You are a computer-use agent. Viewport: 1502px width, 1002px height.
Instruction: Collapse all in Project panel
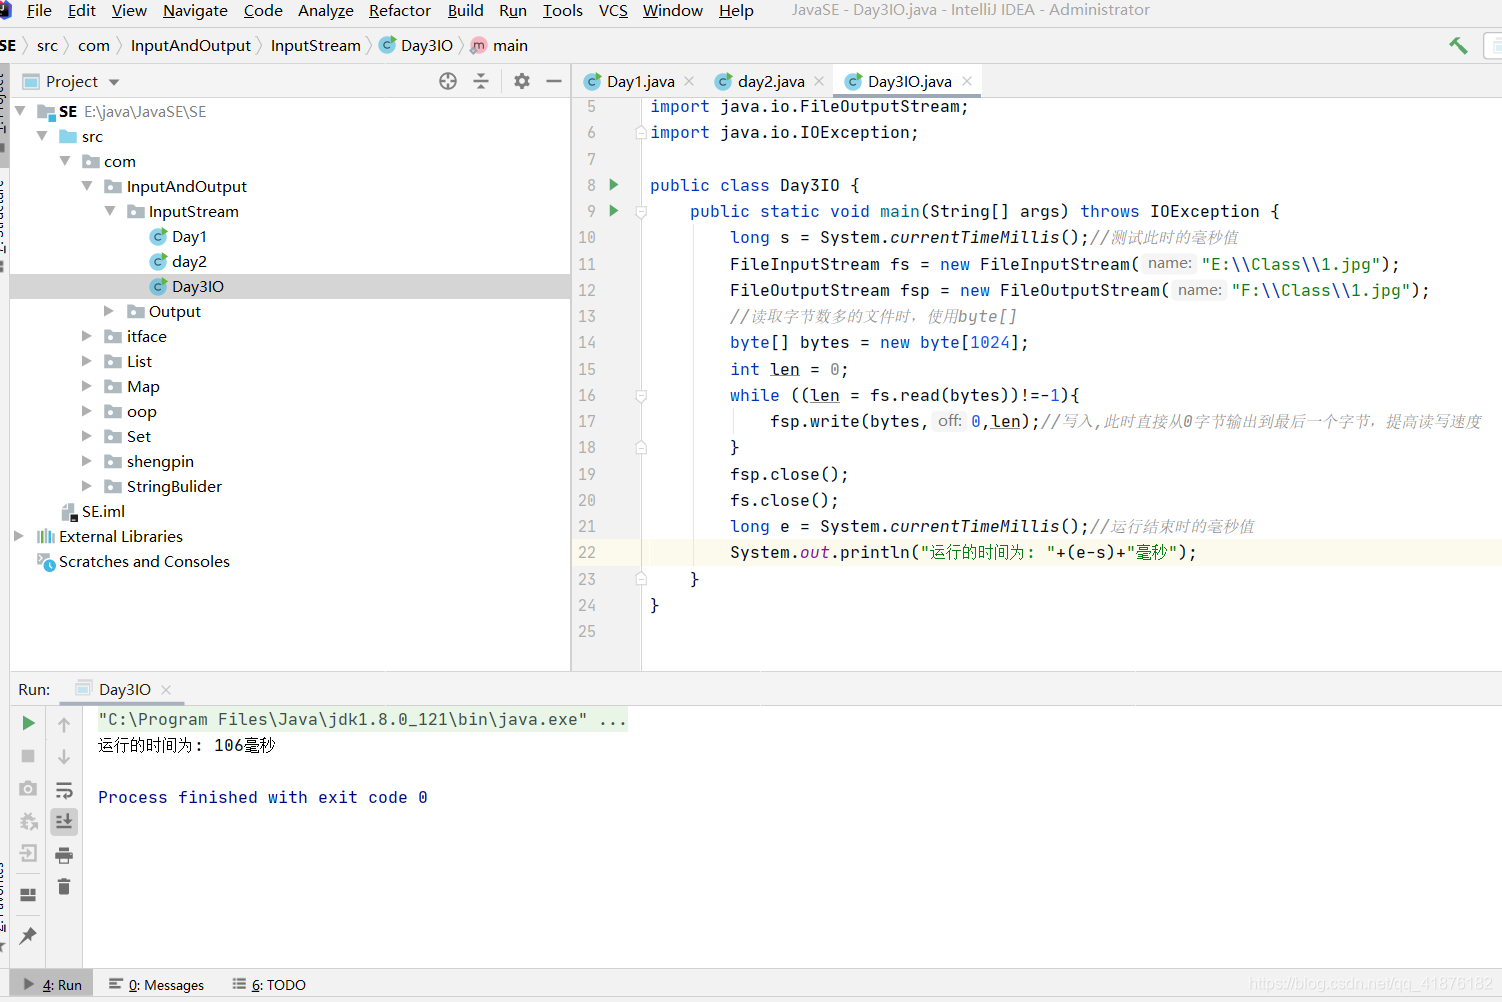[481, 81]
